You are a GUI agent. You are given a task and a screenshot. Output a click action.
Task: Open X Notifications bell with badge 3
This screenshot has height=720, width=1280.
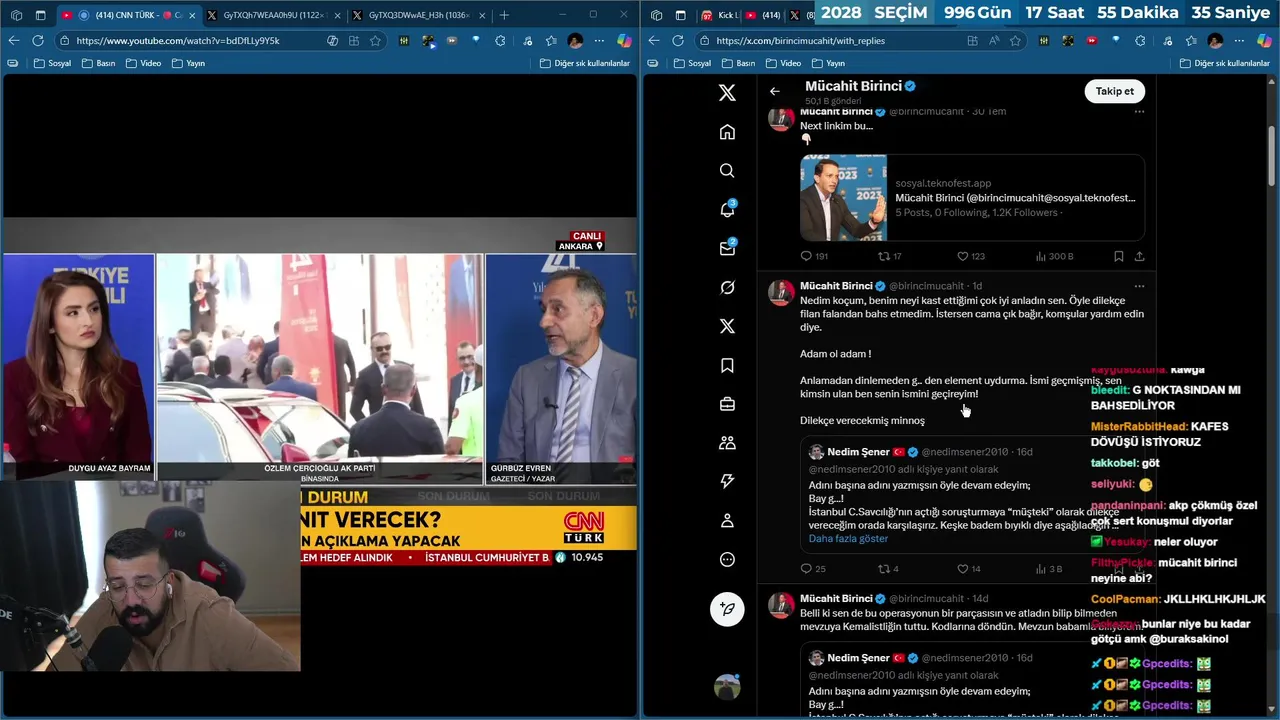pos(727,209)
